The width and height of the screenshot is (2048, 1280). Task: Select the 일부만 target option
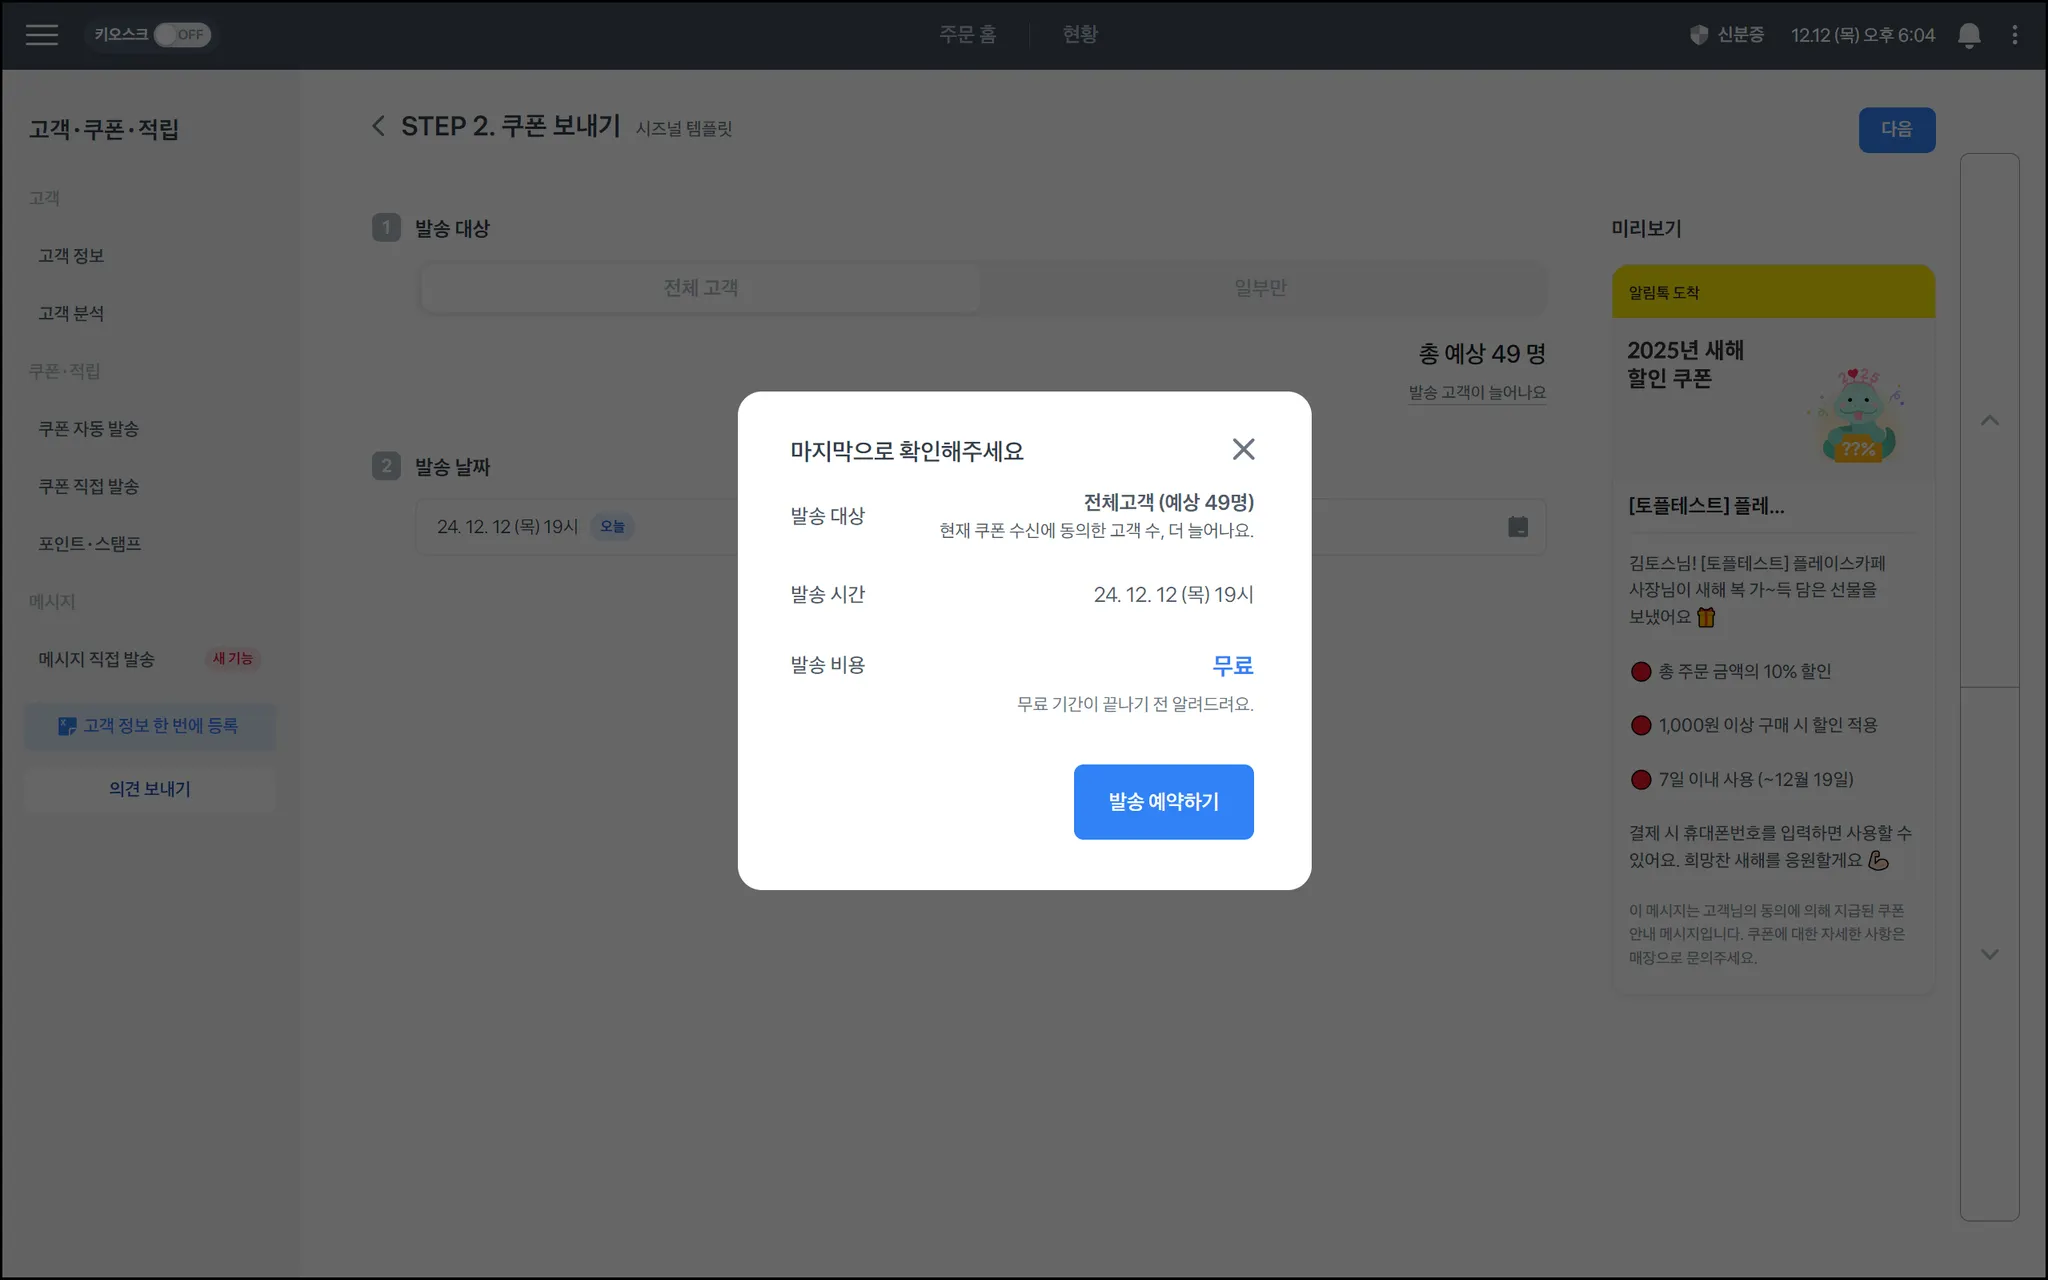[1260, 288]
